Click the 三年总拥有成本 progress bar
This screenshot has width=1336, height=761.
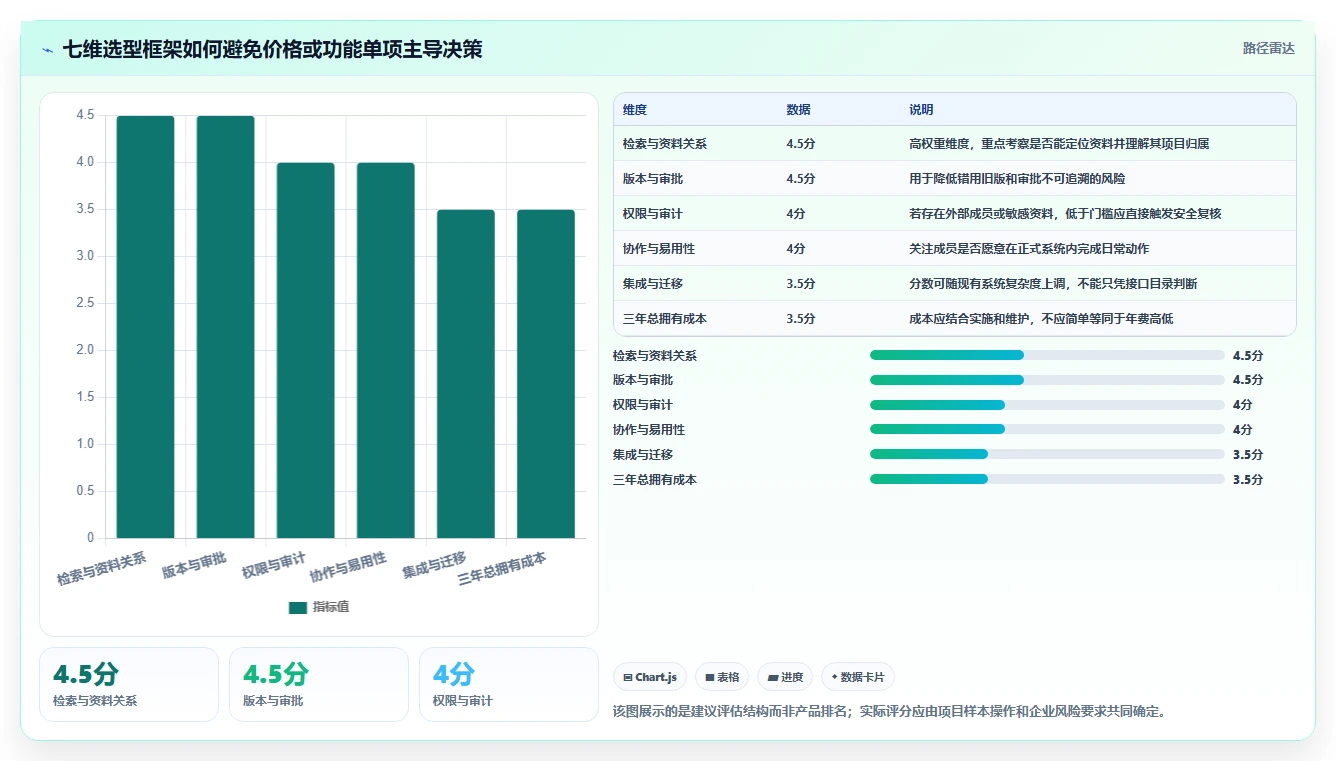point(1047,479)
